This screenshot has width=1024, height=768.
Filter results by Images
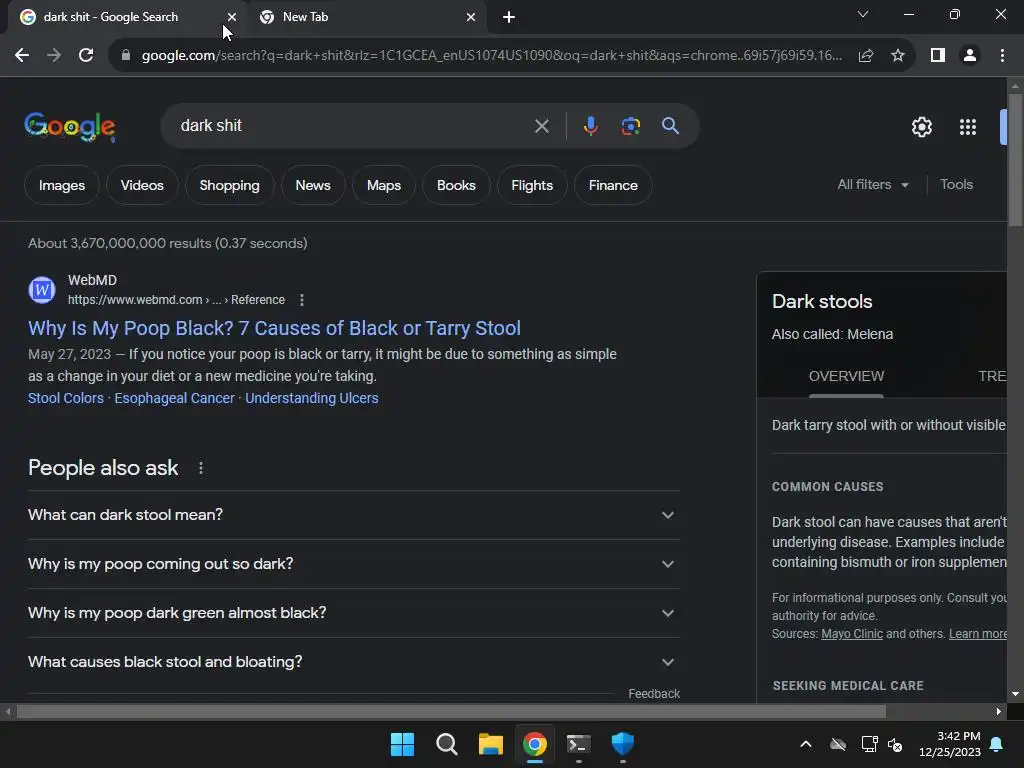62,185
